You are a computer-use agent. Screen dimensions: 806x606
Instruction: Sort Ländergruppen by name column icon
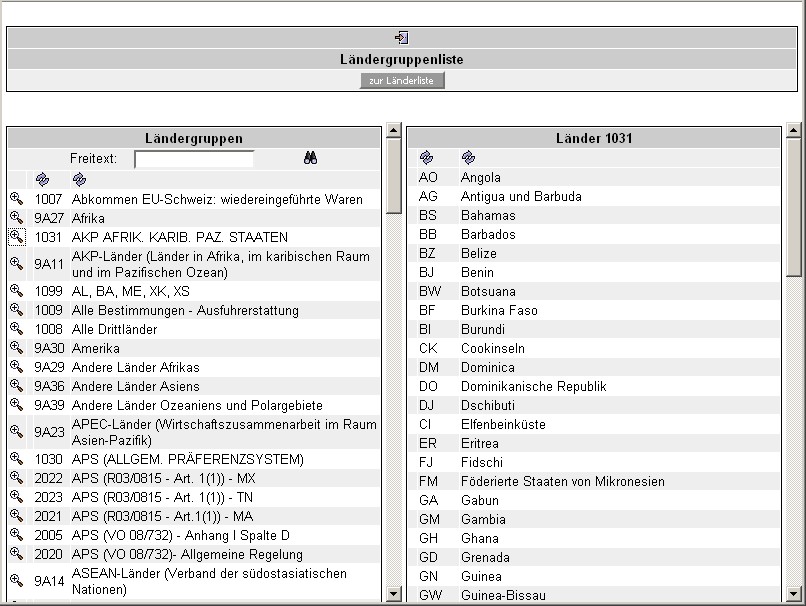[x=79, y=179]
